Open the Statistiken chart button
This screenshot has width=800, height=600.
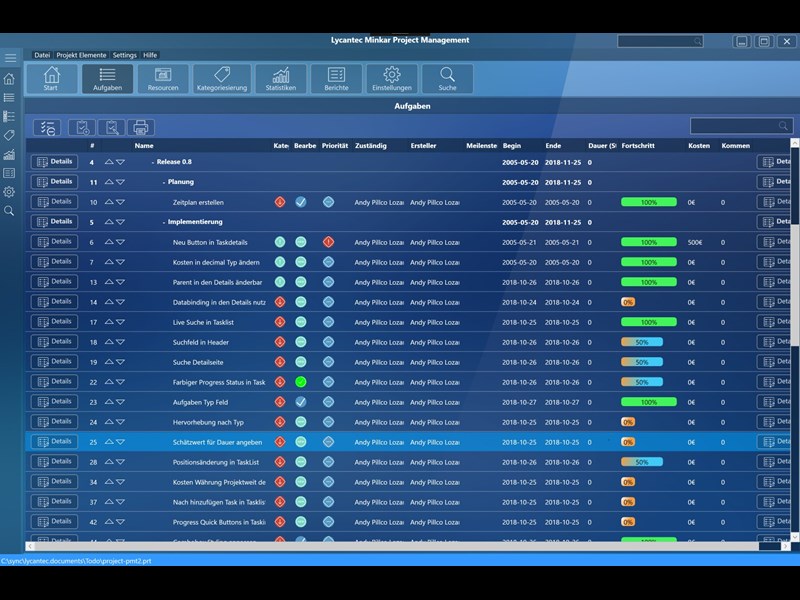[281, 79]
